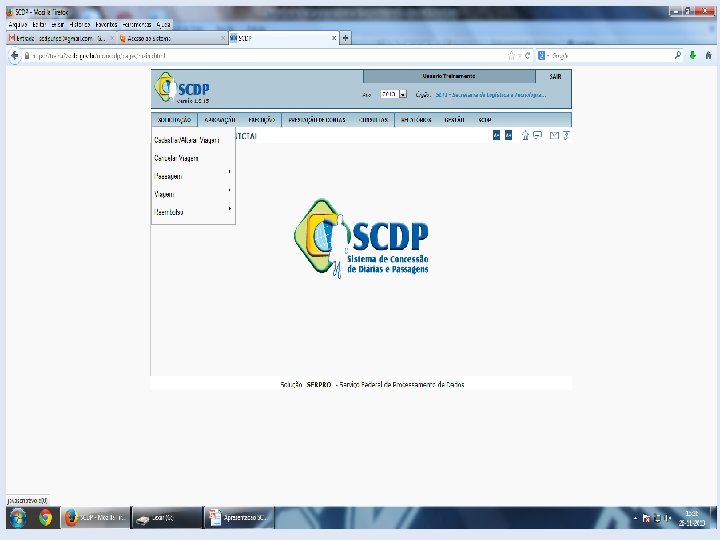Switch to the Gmail Entrada tab
This screenshot has height=540, width=720.
tap(62, 38)
